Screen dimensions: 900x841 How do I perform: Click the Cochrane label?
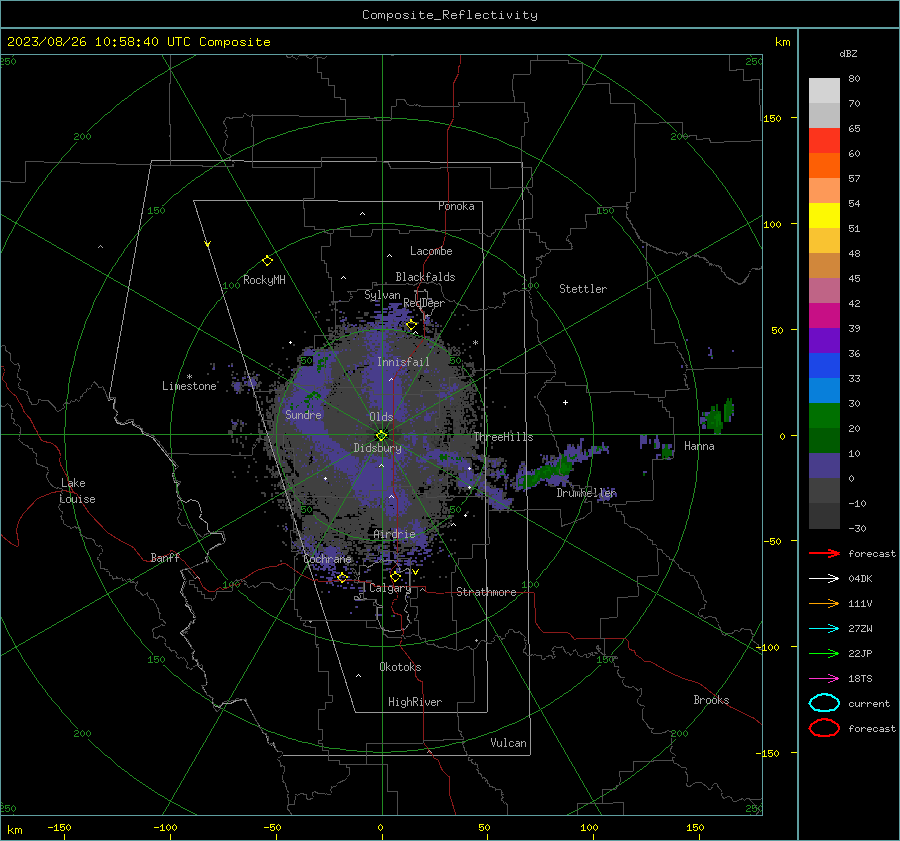327,559
